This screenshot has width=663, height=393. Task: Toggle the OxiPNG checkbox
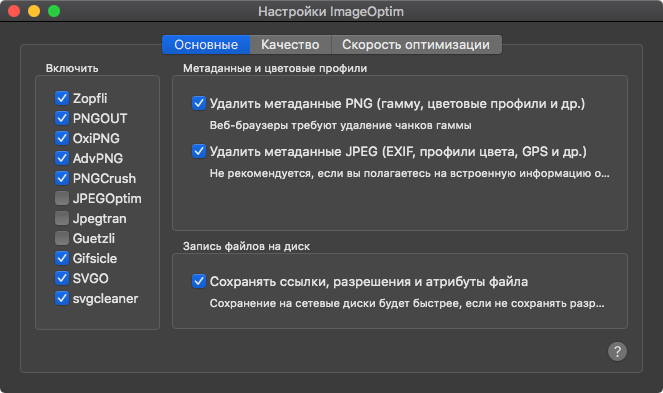pyautogui.click(x=62, y=138)
